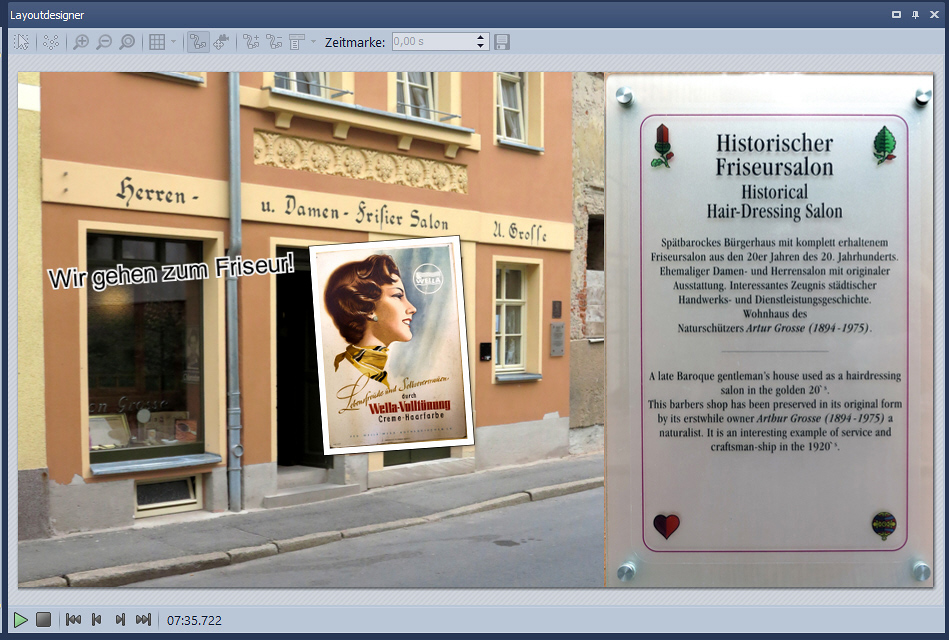This screenshot has height=640, width=949.
Task: Click the camera pan tool icon
Action: coord(221,42)
